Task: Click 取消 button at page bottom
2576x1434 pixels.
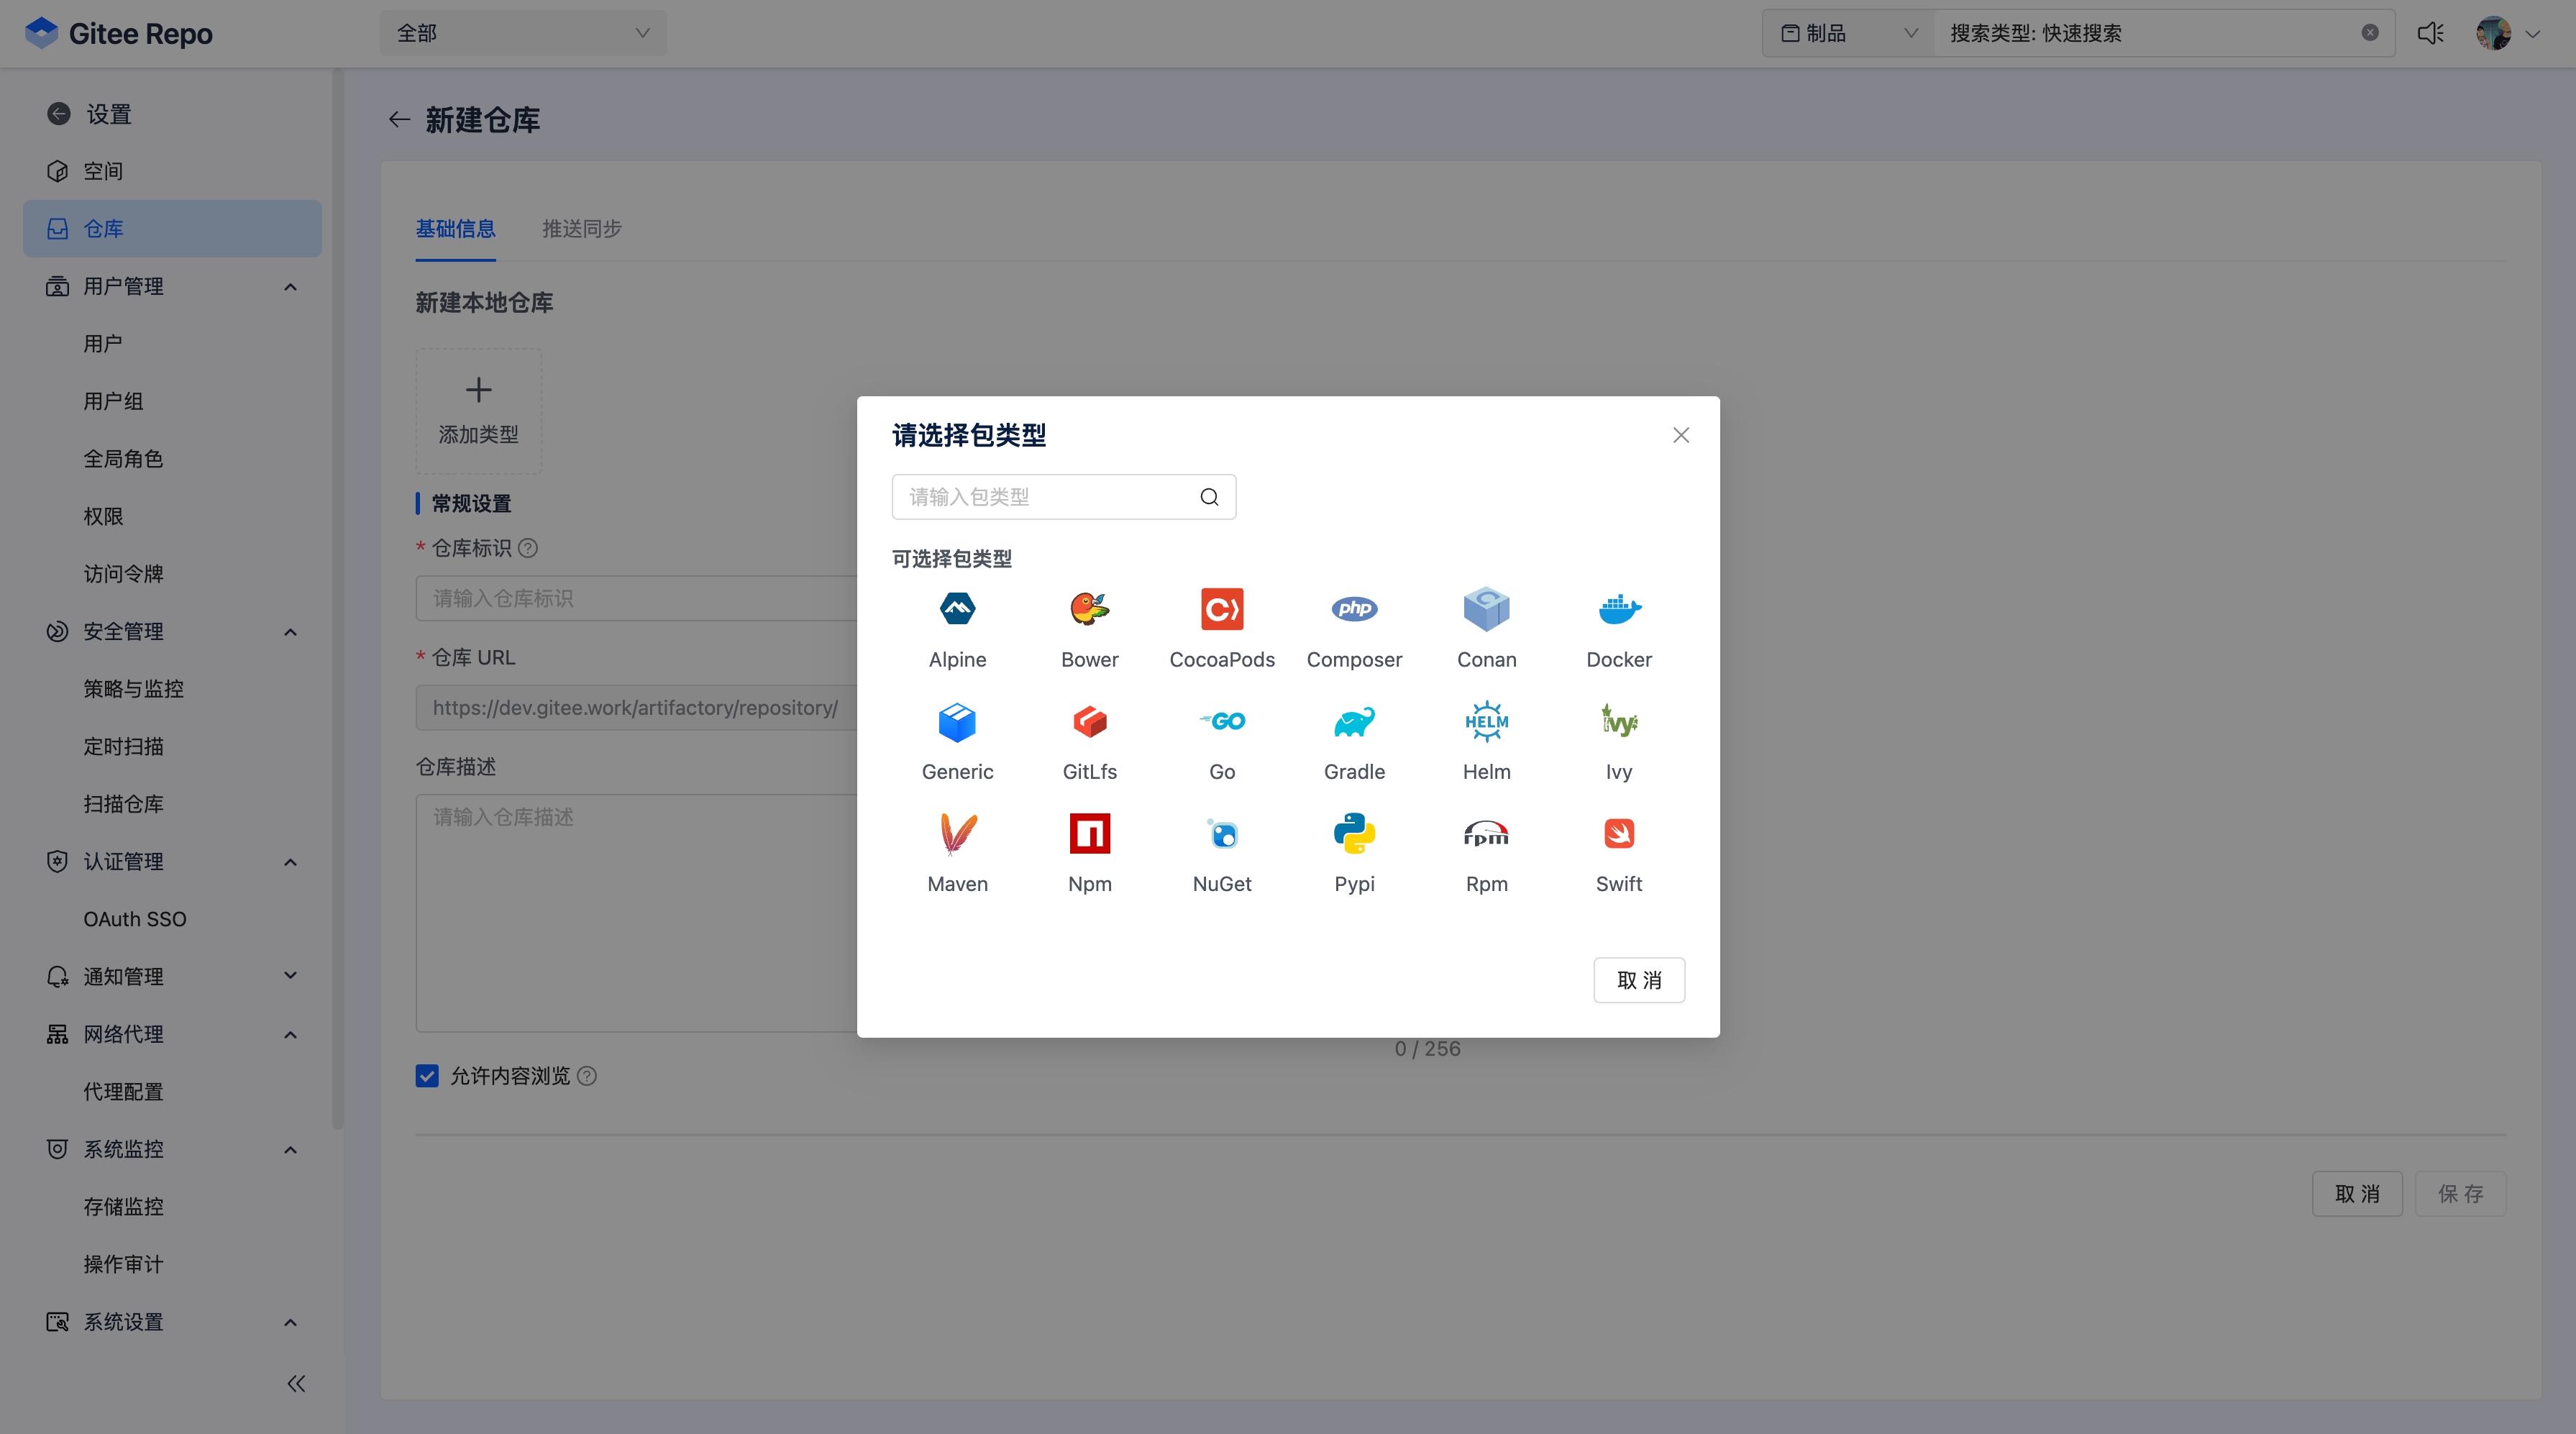Action: click(2357, 1194)
